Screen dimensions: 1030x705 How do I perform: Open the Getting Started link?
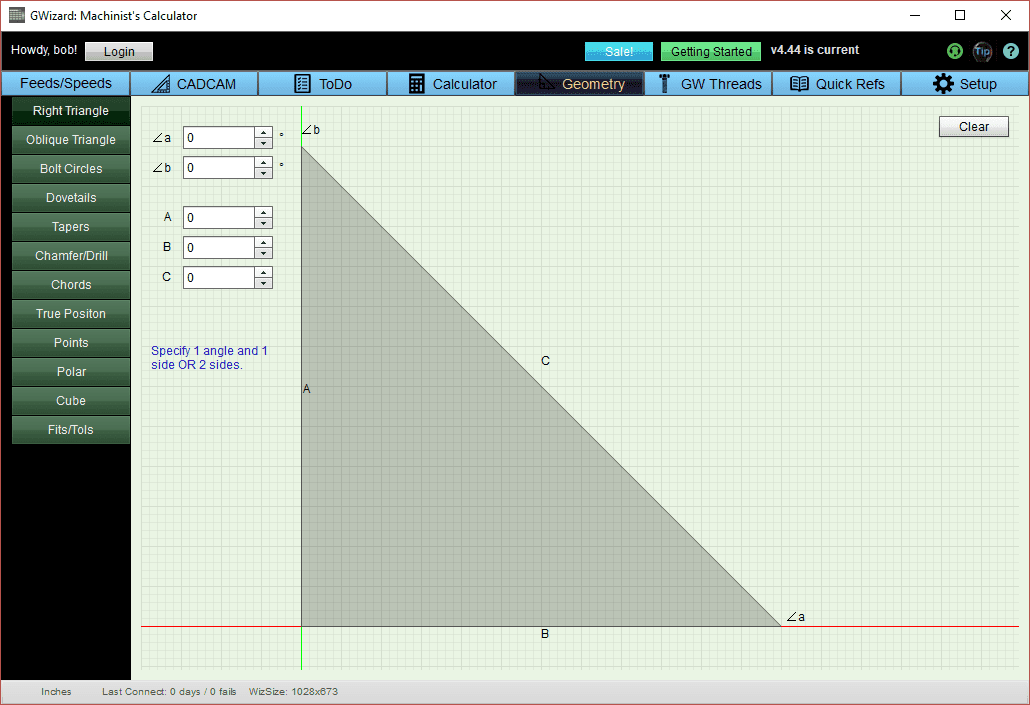pos(710,51)
